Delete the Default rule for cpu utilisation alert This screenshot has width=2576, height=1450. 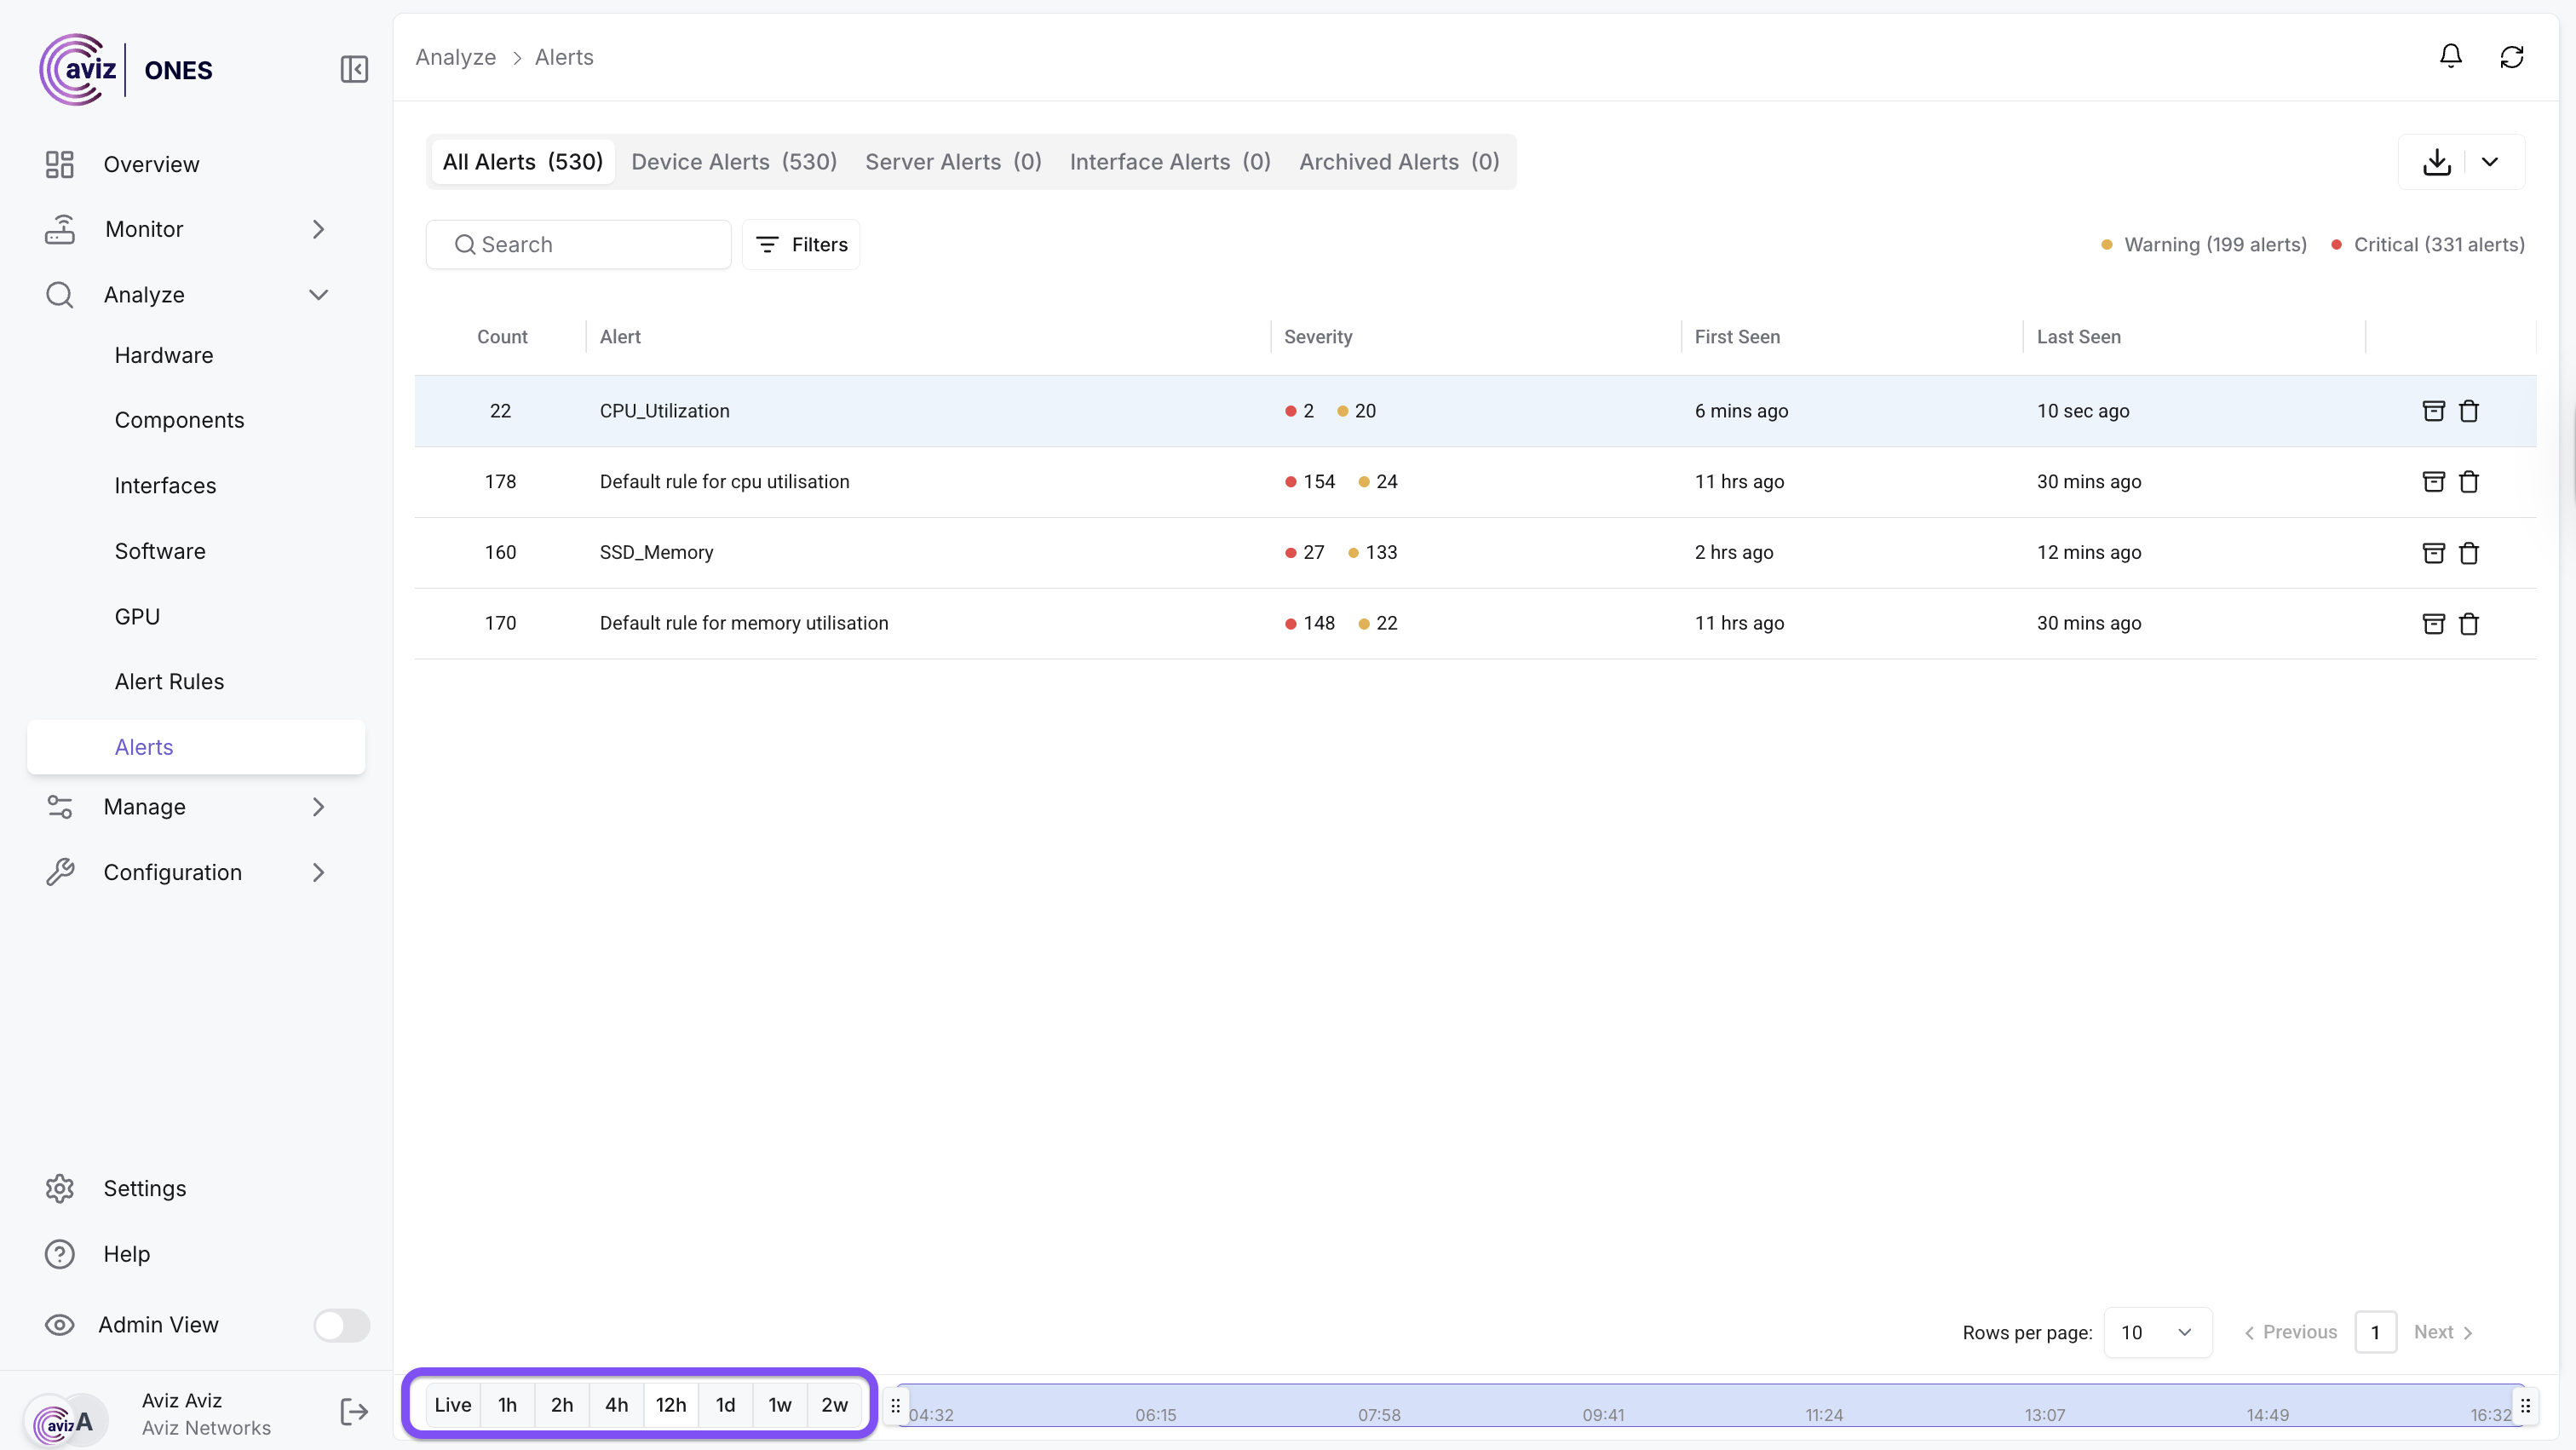point(2468,482)
